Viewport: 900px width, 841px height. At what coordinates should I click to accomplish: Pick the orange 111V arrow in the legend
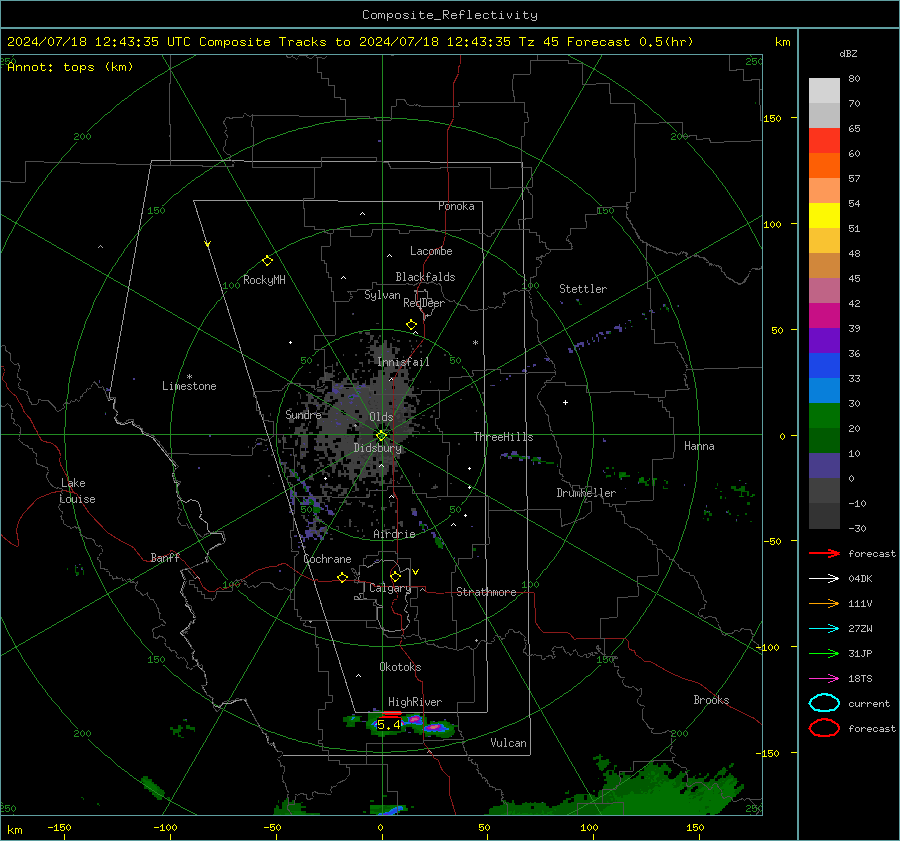824,603
